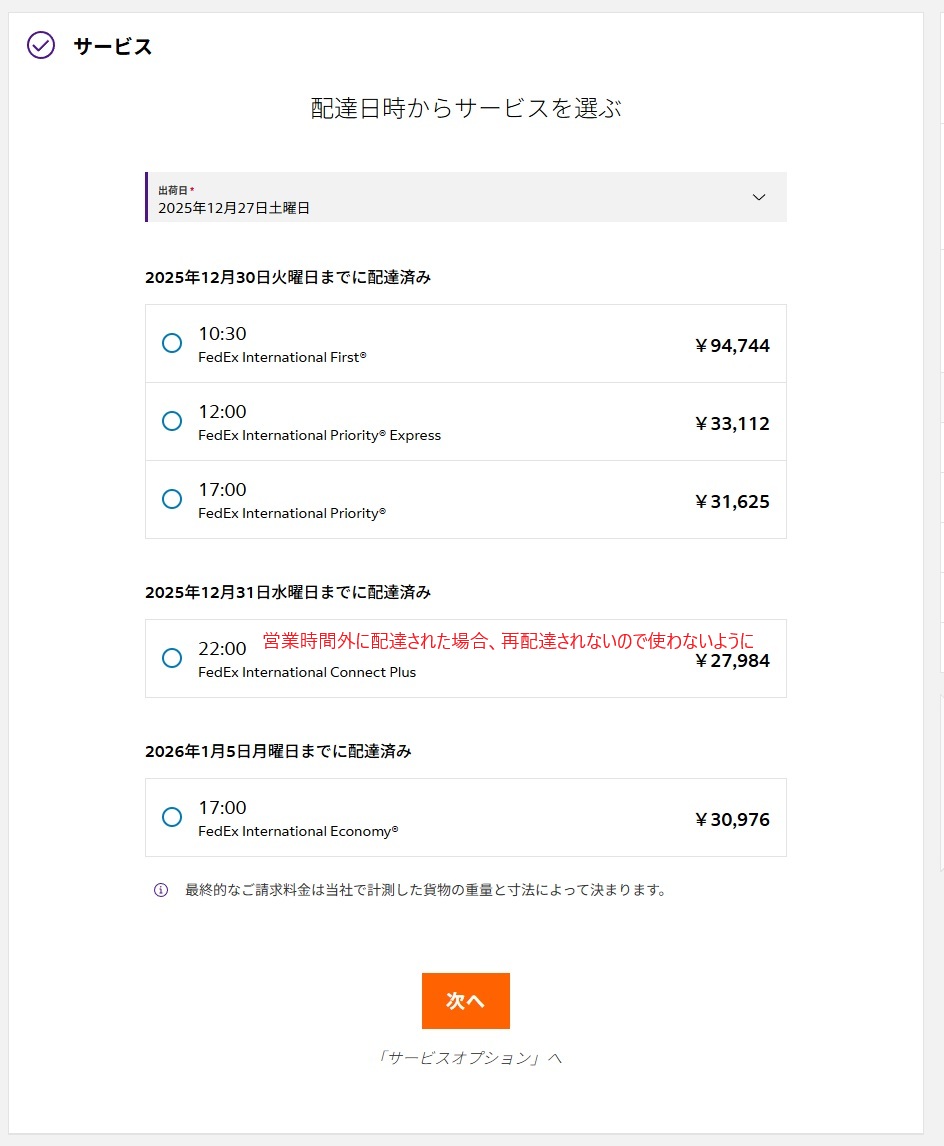
Task: Click the ¥30,976 Economy price
Action: click(732, 820)
